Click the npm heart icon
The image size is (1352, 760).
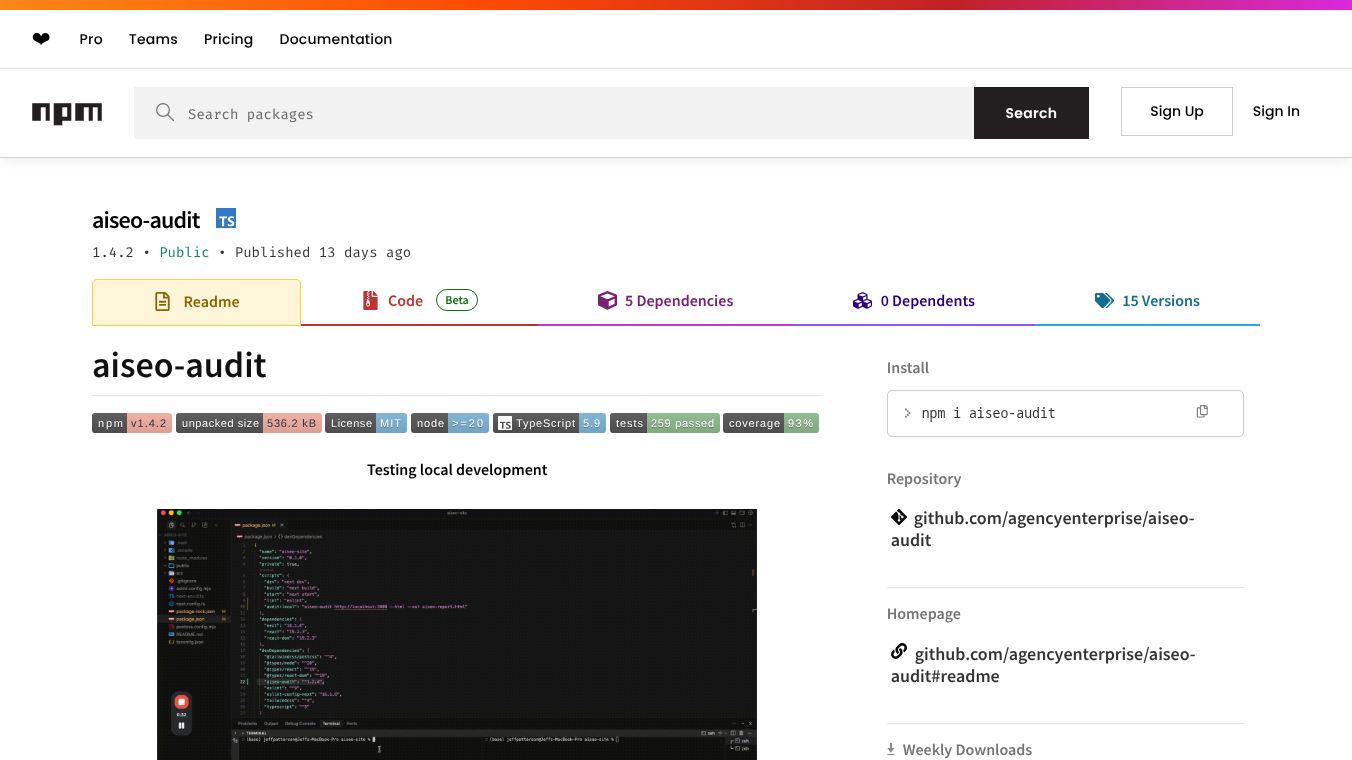point(41,39)
